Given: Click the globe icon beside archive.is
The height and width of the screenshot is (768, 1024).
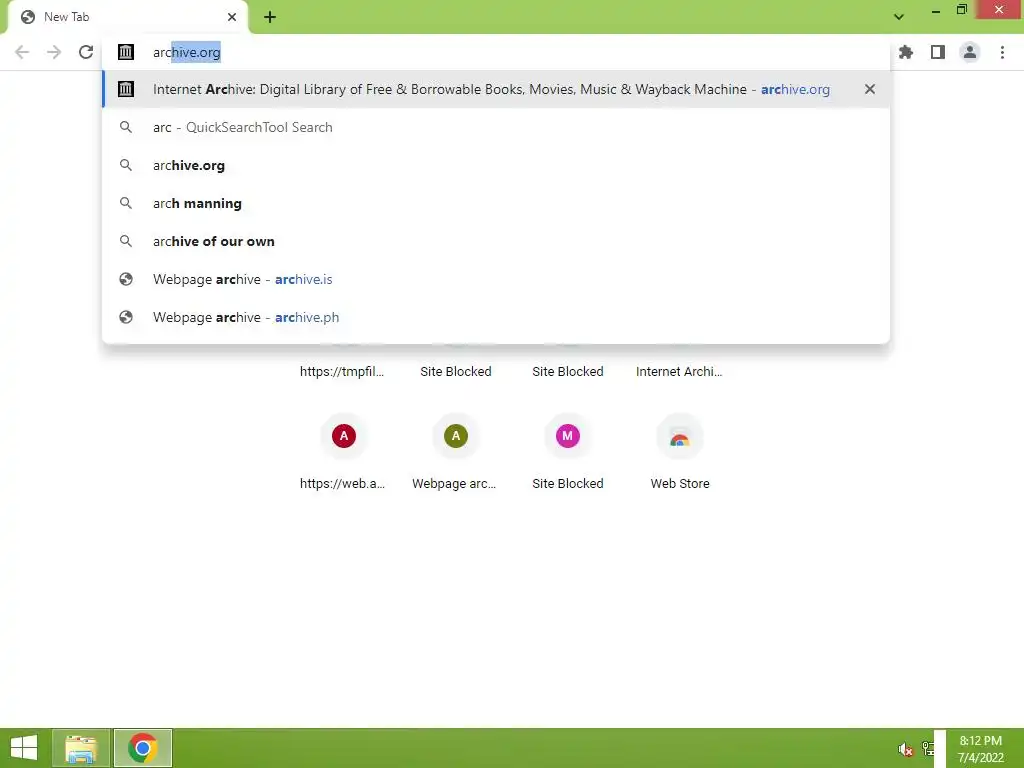Looking at the screenshot, I should pos(125,279).
